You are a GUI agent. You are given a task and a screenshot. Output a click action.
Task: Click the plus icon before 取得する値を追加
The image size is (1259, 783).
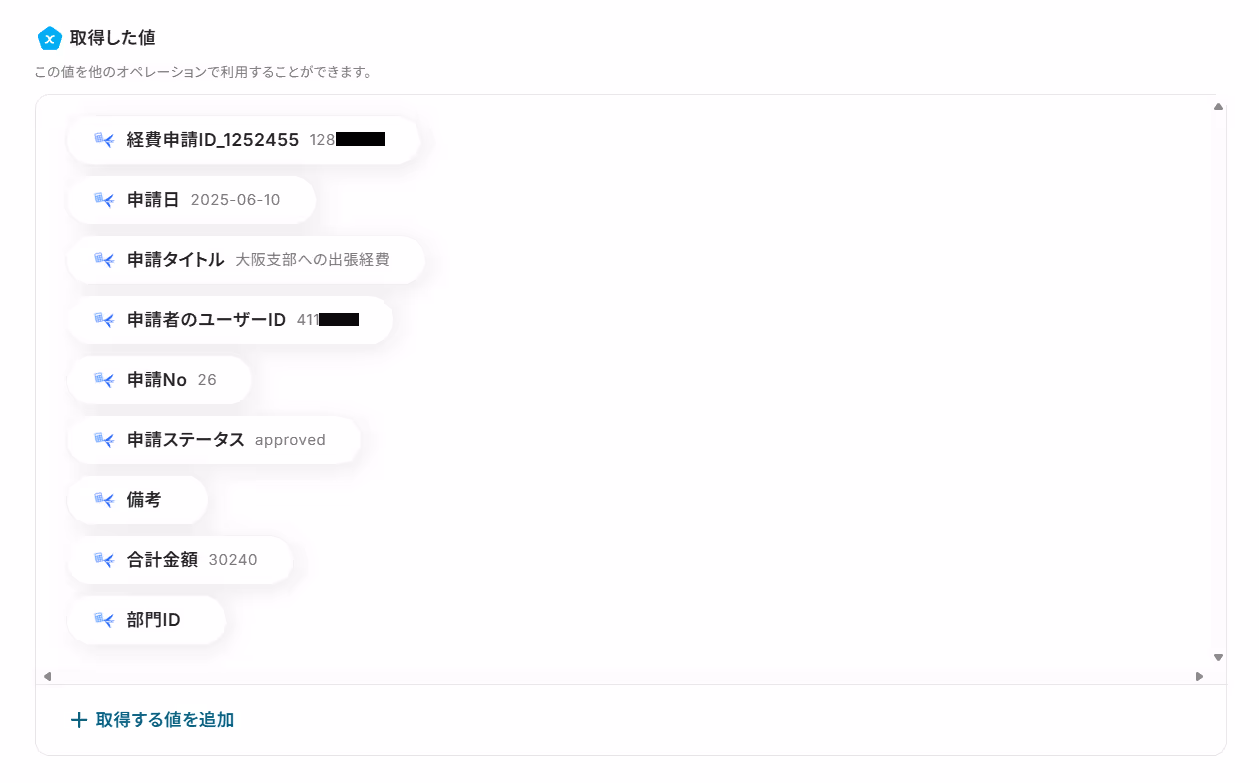tap(79, 720)
